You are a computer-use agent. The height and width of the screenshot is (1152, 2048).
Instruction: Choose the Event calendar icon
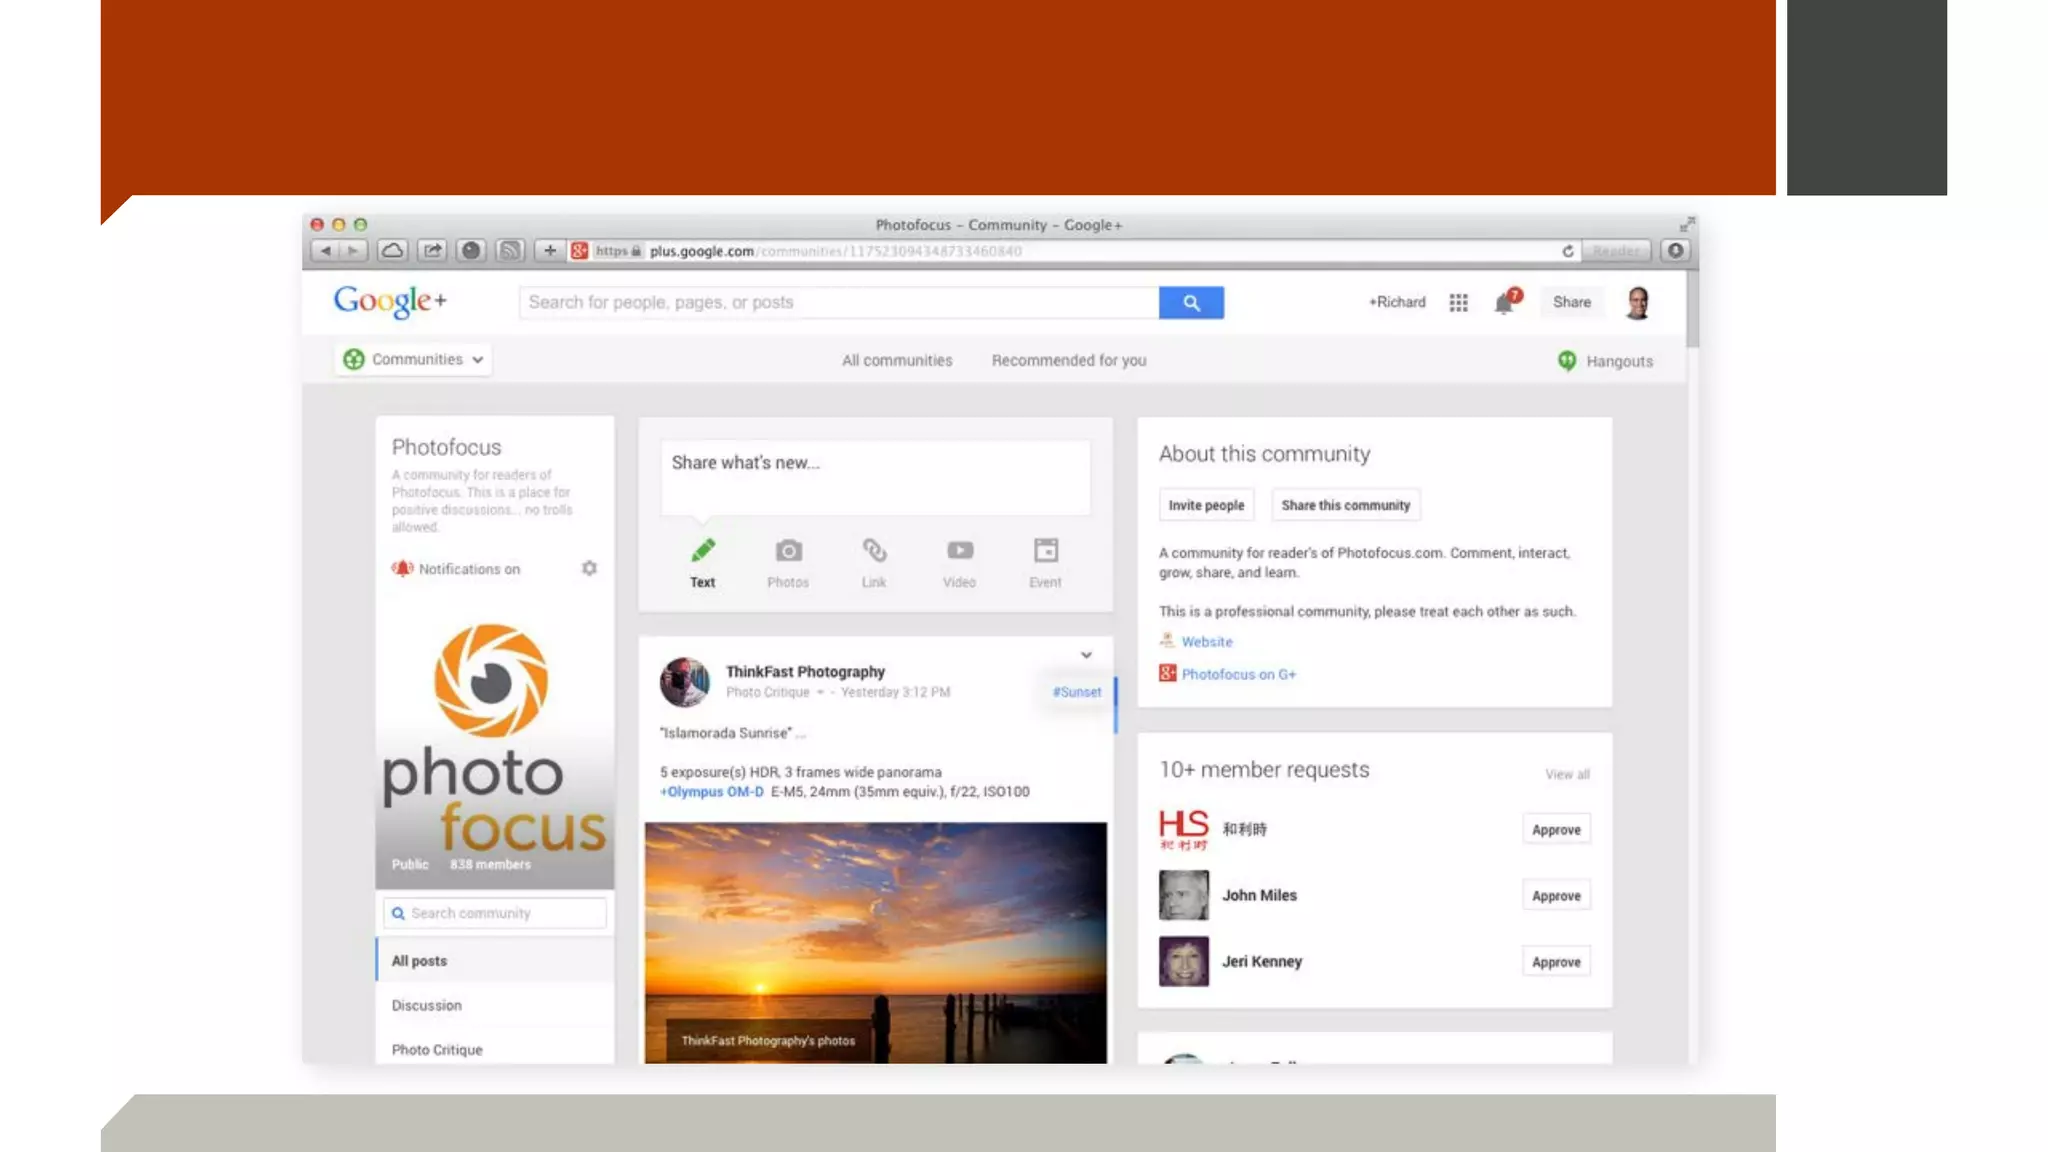pyautogui.click(x=1045, y=551)
